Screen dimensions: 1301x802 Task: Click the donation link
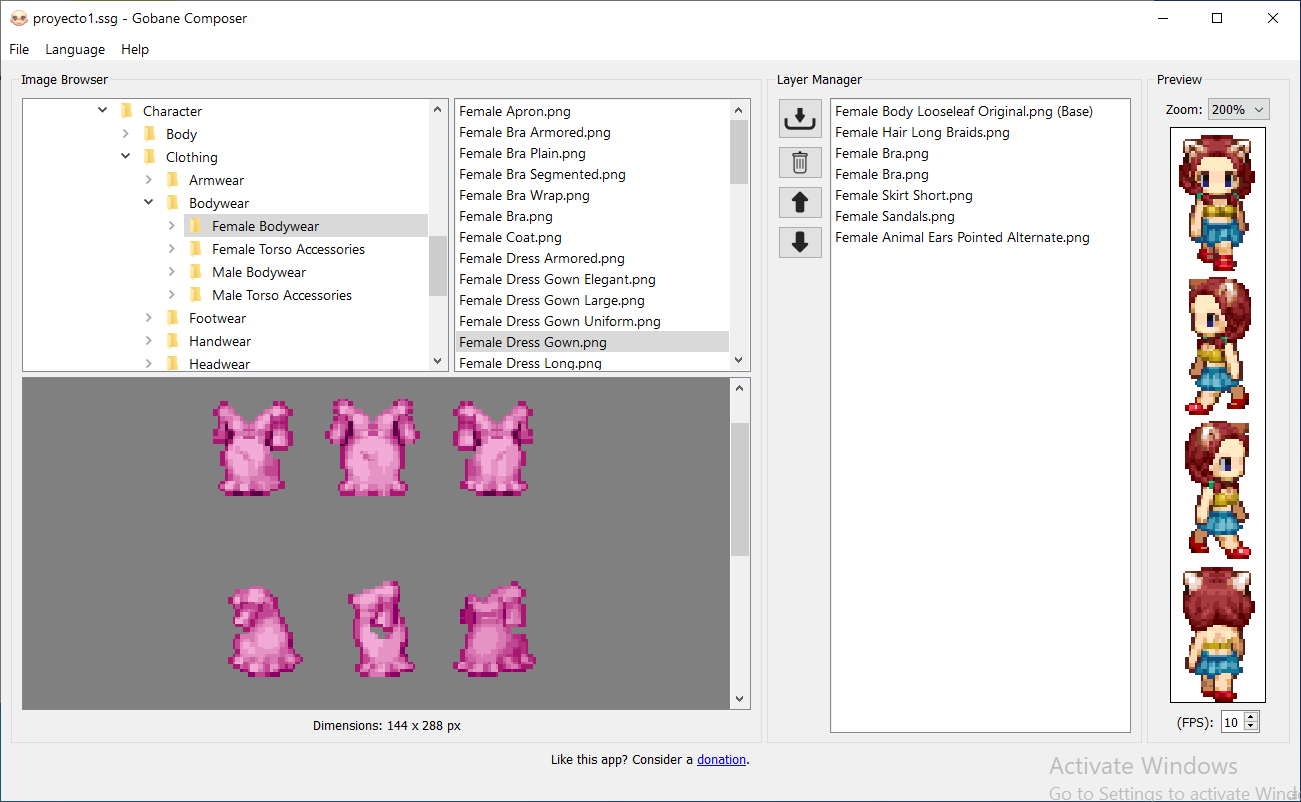721,759
